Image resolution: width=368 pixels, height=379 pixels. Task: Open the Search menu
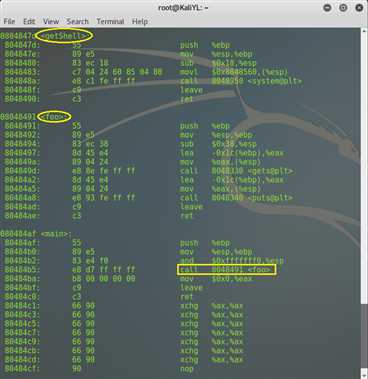pyautogui.click(x=77, y=21)
